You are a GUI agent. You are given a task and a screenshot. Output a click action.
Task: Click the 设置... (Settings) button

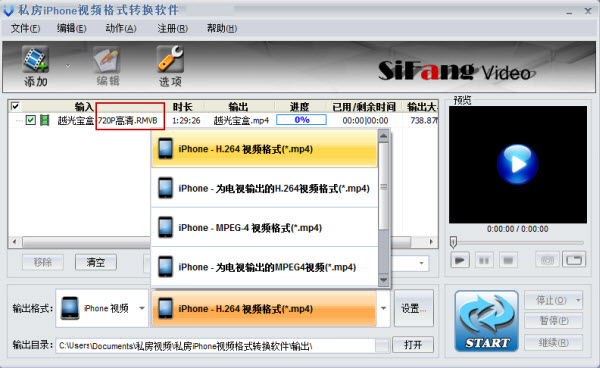pyautogui.click(x=414, y=308)
